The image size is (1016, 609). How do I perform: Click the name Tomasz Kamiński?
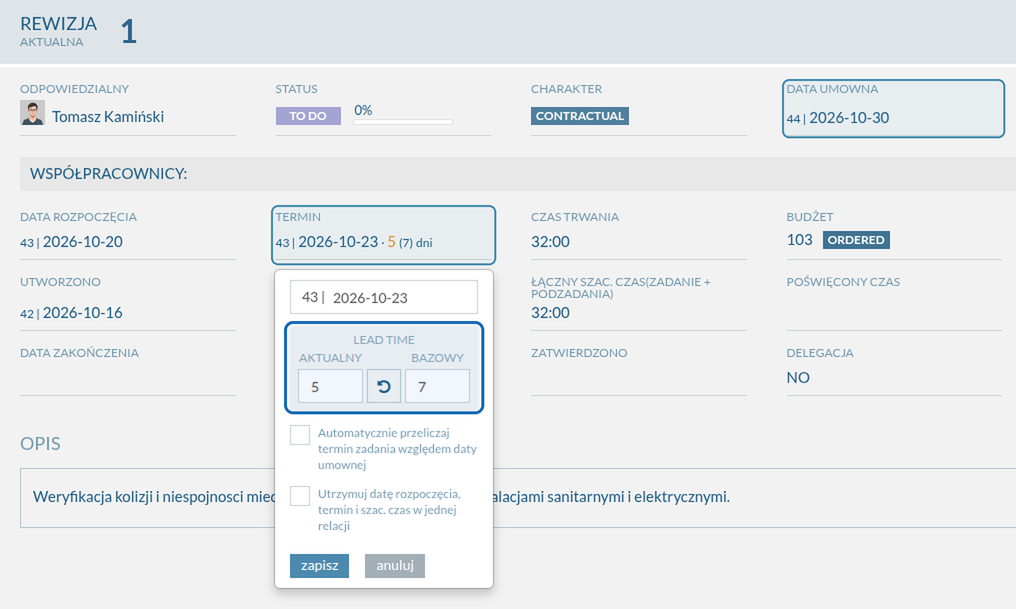click(108, 117)
